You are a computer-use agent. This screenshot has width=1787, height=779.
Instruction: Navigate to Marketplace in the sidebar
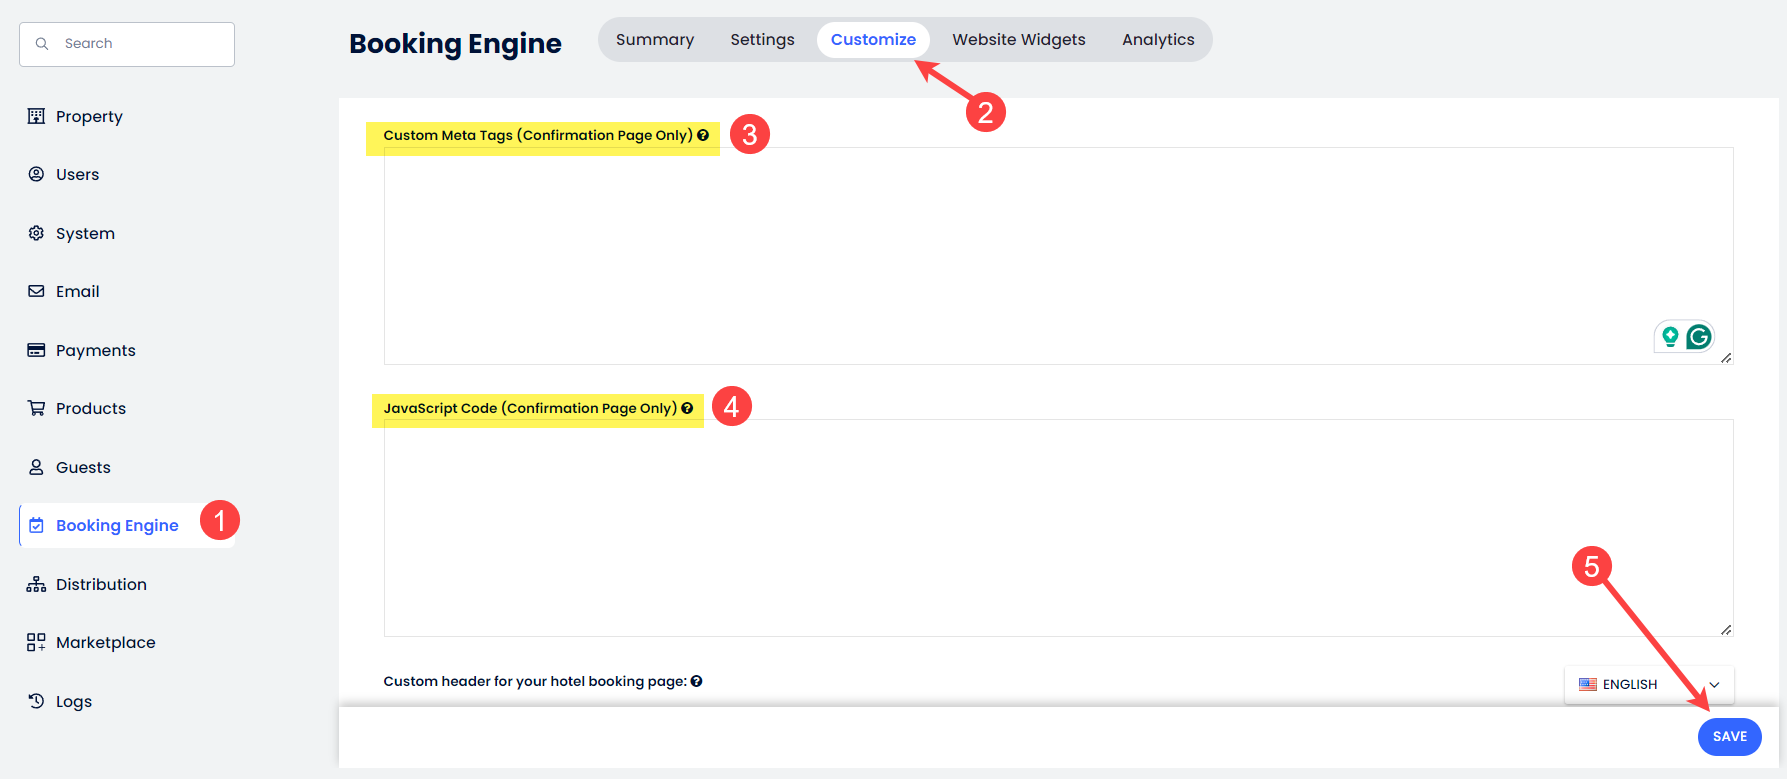[105, 642]
